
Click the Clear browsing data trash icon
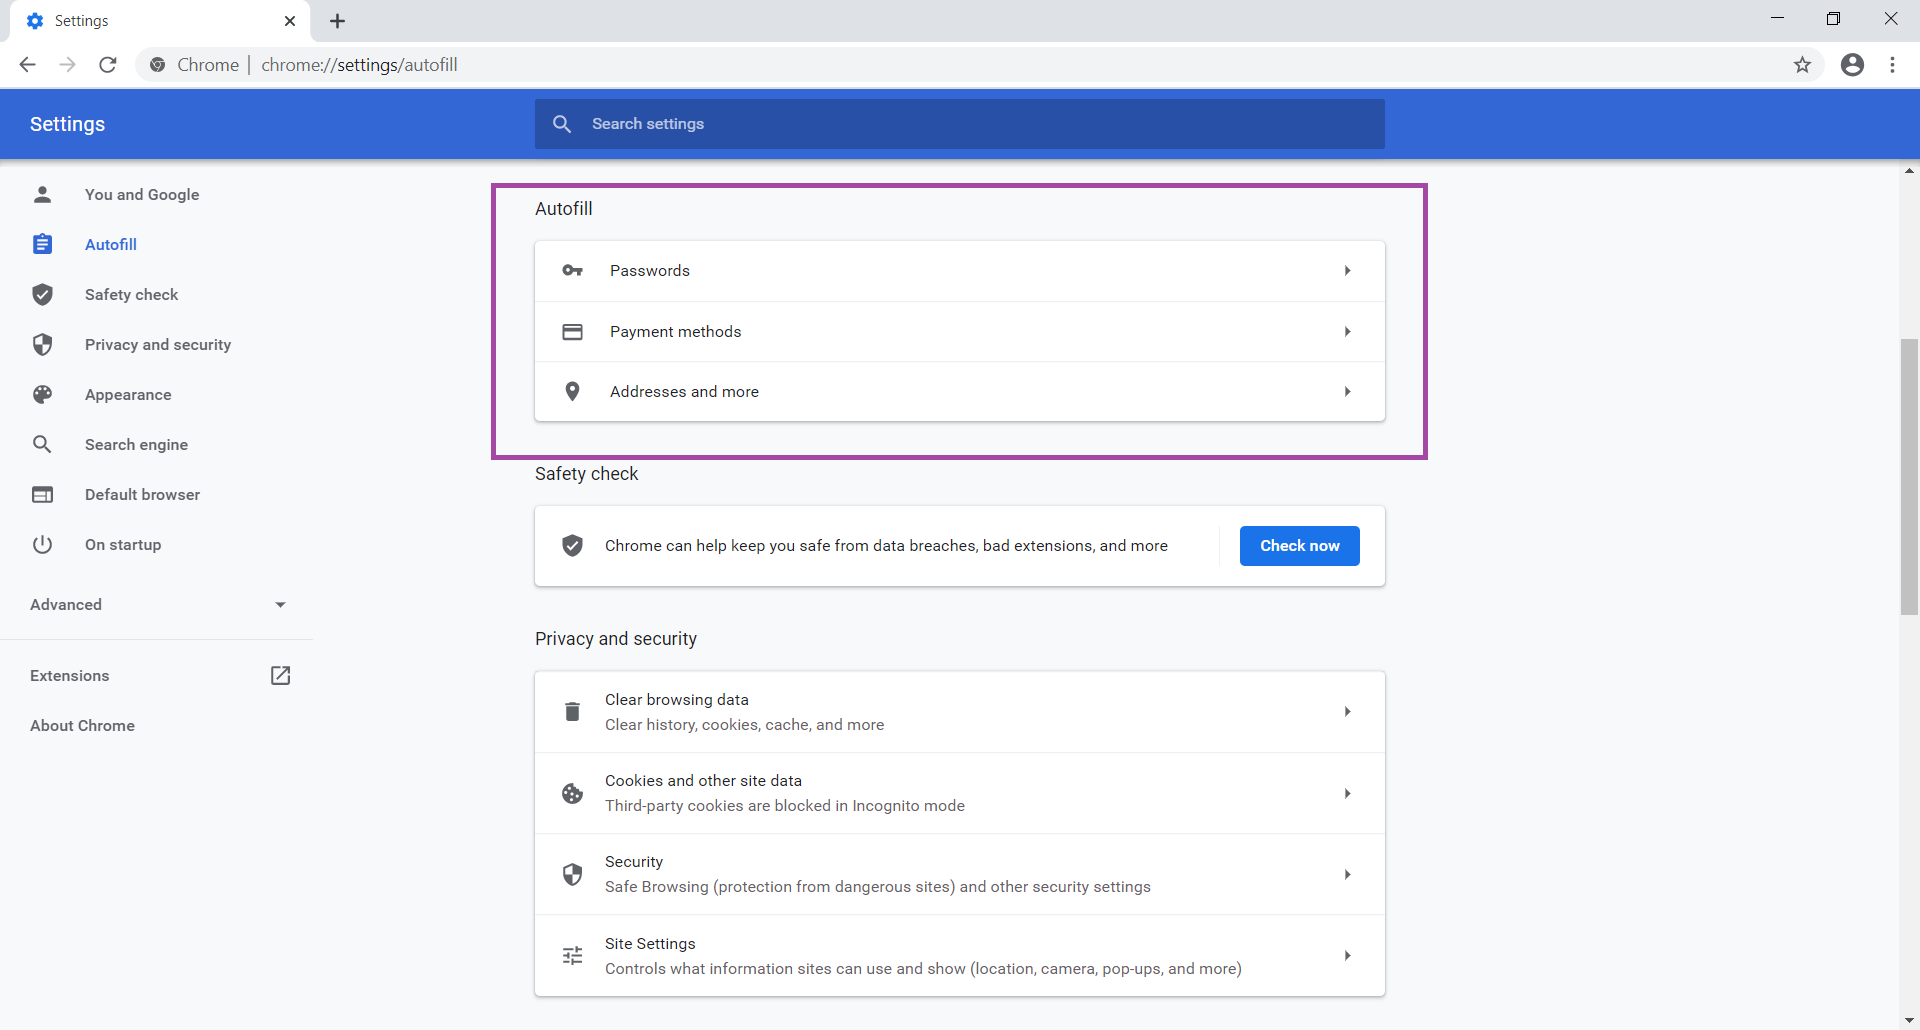tap(572, 711)
